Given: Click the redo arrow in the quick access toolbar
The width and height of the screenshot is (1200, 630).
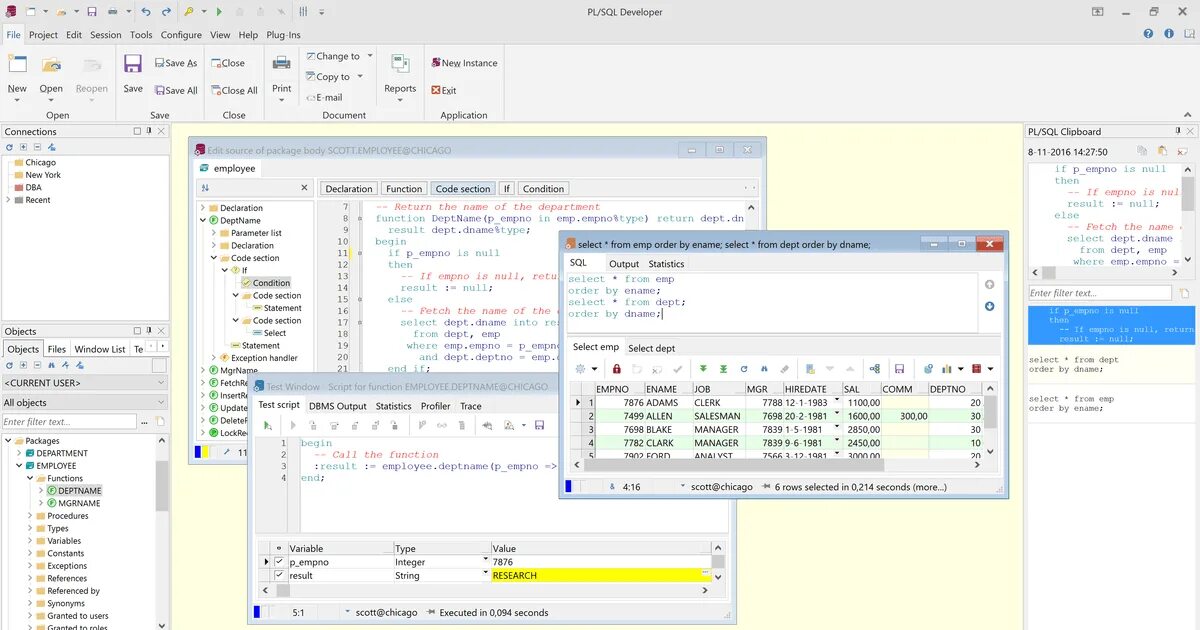Looking at the screenshot, I should 166,12.
